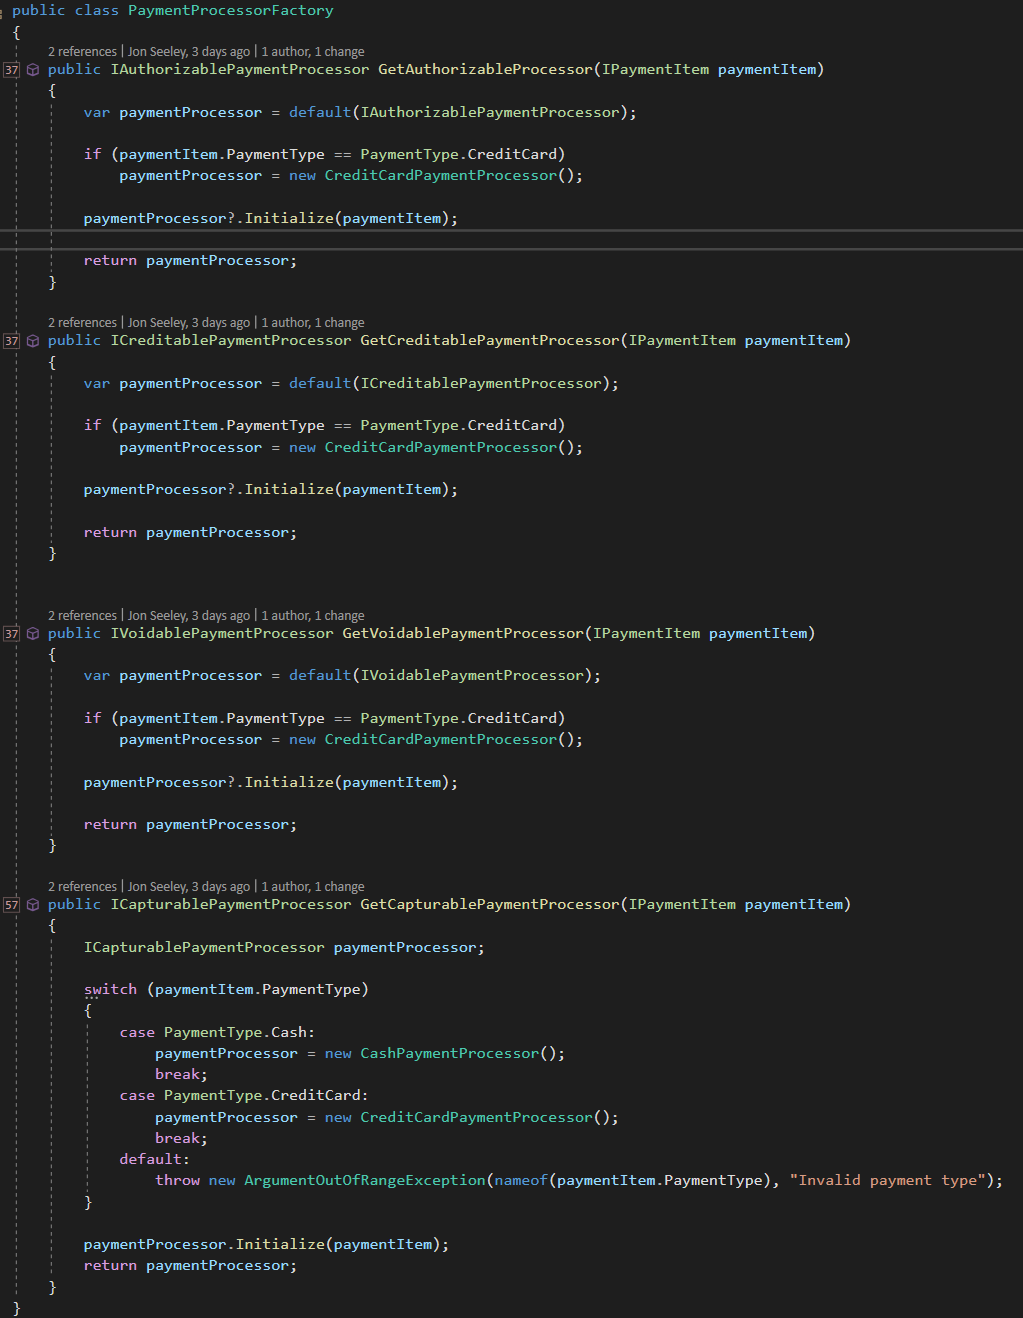Click the switch keyword in GetCapturableProcessor
Image resolution: width=1023 pixels, height=1318 pixels.
tap(110, 988)
